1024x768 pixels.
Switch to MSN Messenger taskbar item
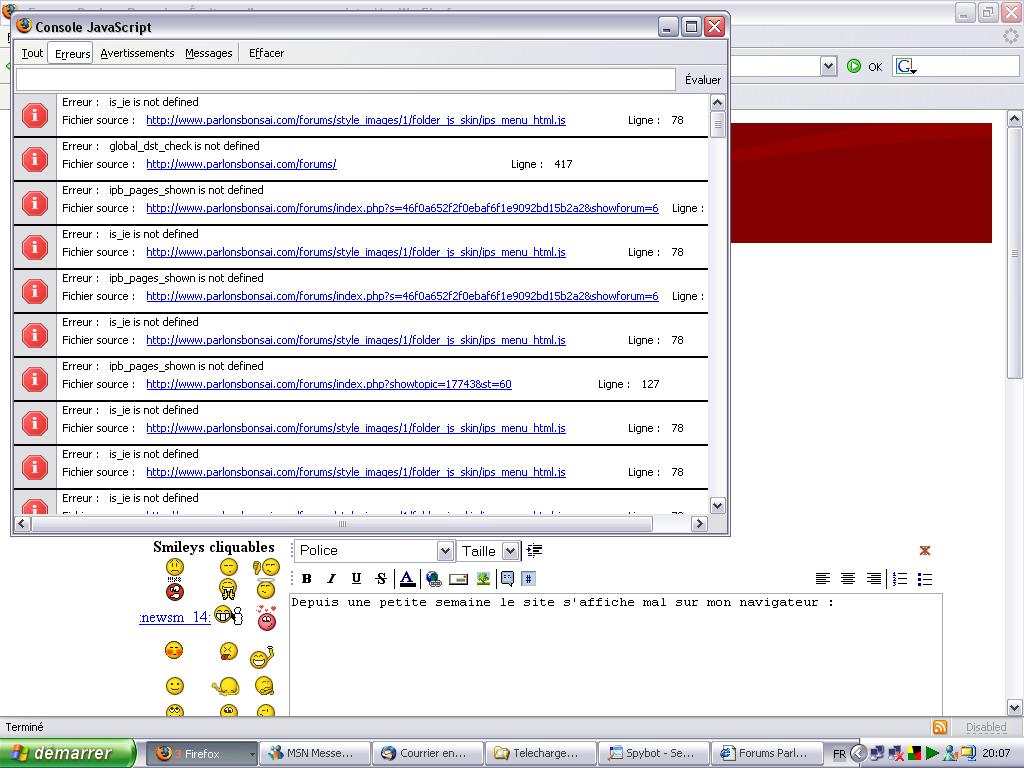[x=315, y=753]
